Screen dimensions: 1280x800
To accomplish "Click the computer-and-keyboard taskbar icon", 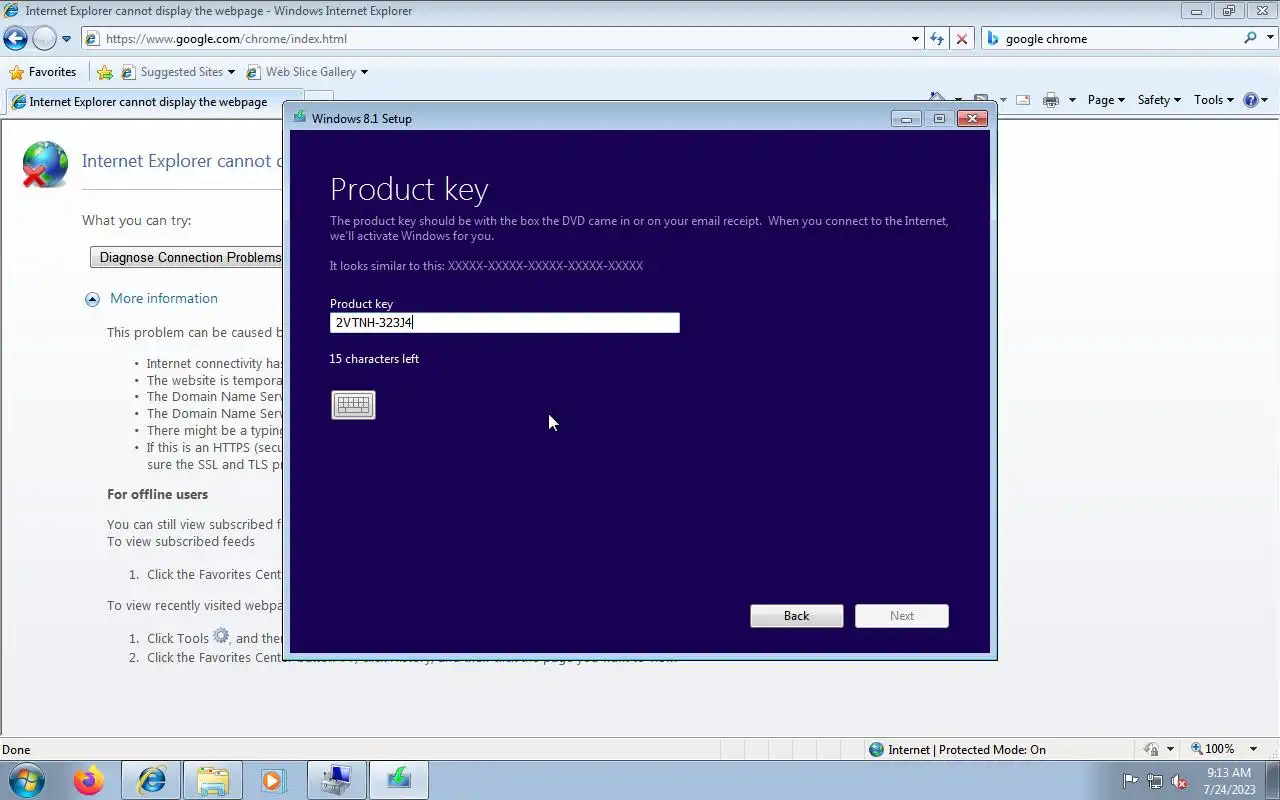I will pyautogui.click(x=336, y=780).
